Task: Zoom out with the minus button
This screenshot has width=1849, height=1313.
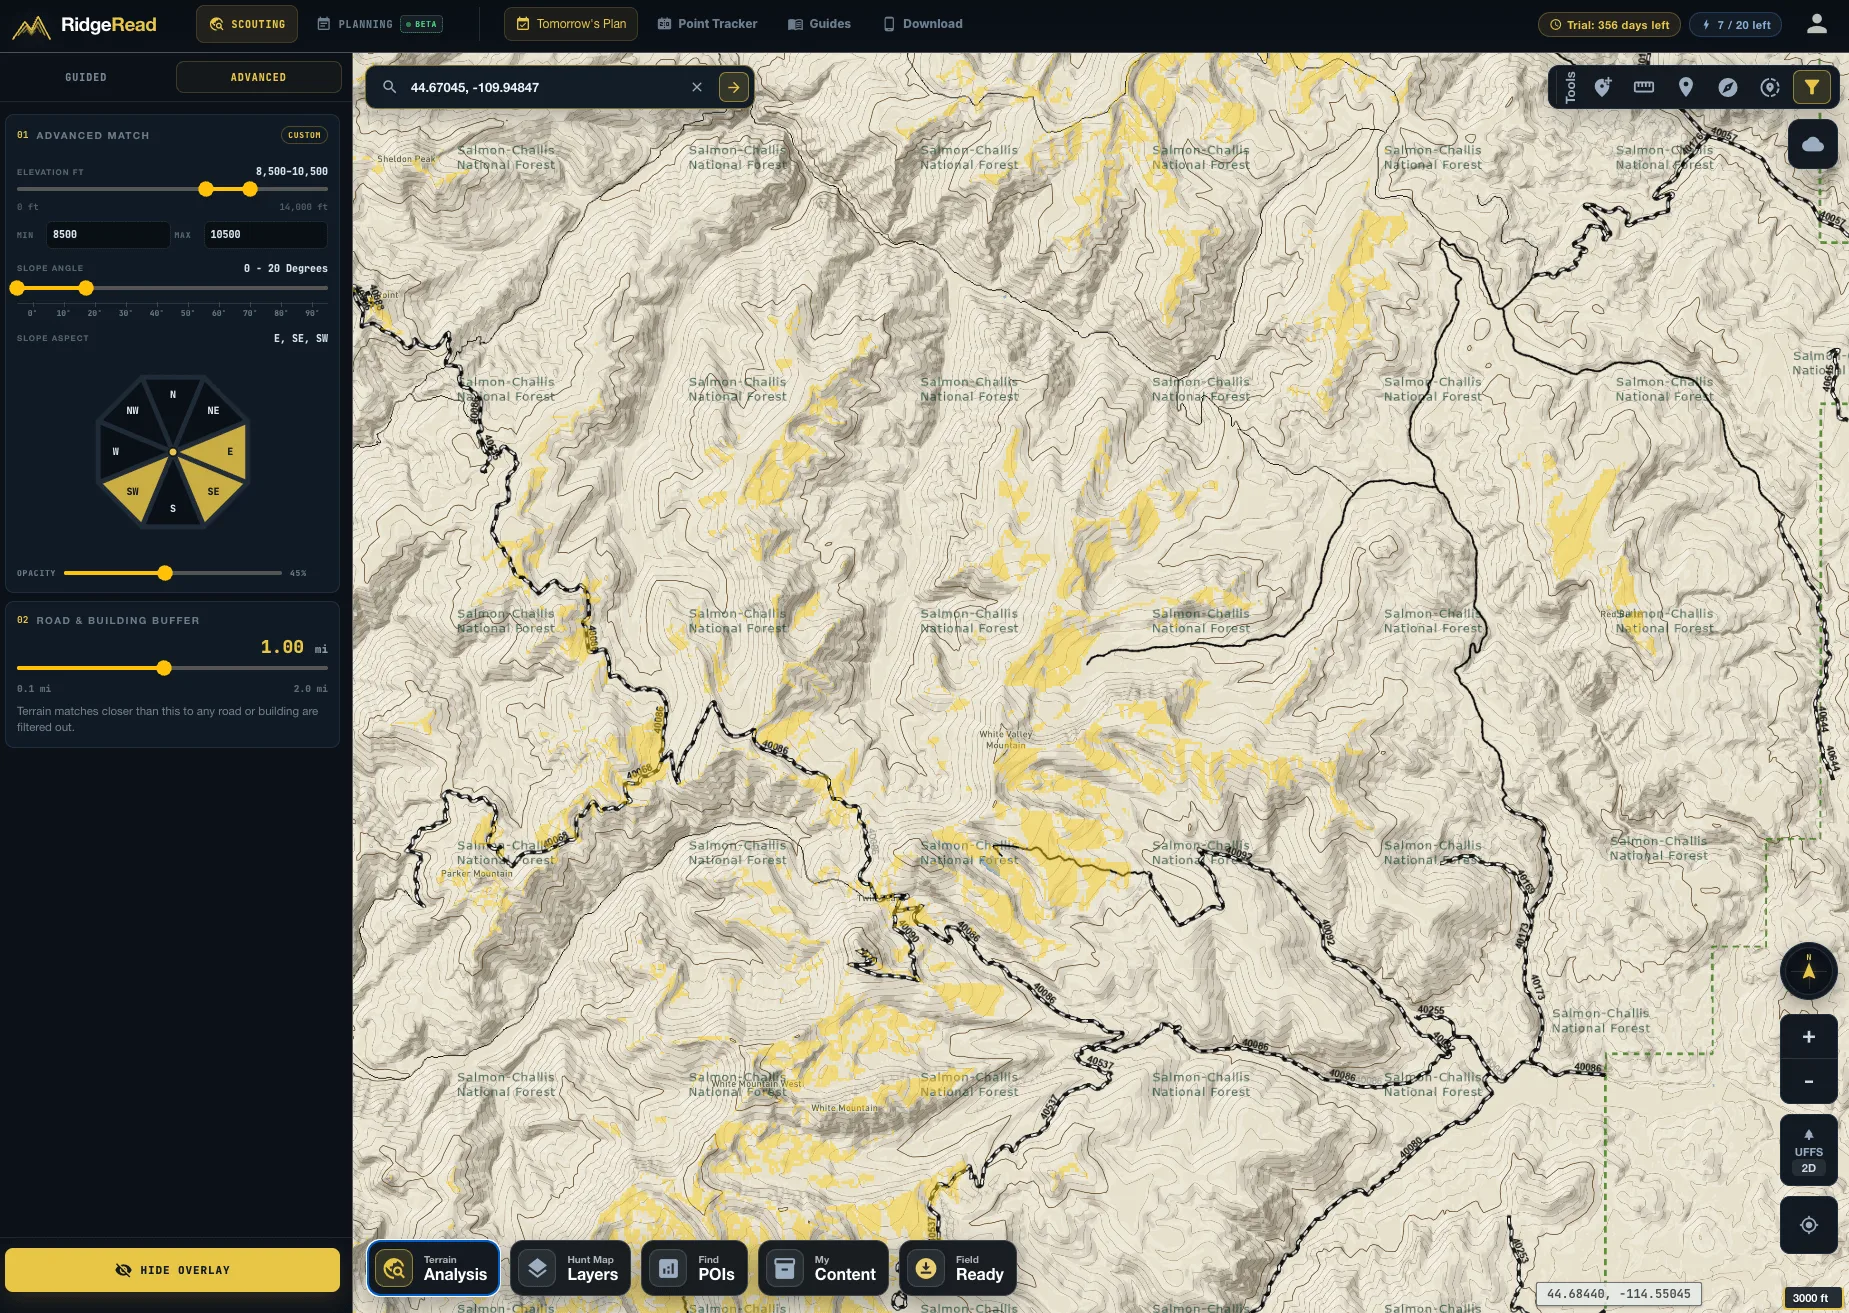Action: click(x=1809, y=1081)
